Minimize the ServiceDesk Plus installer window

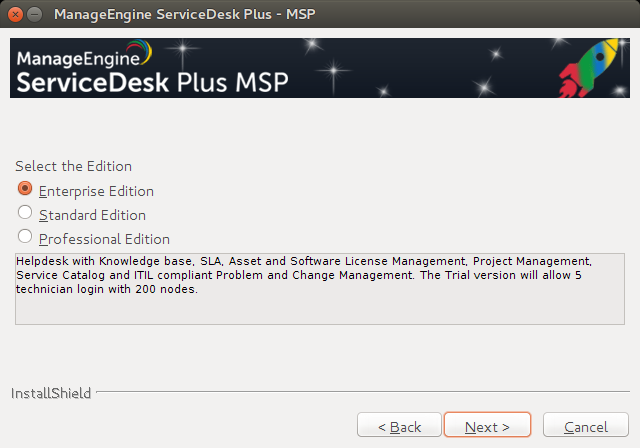tap(35, 15)
